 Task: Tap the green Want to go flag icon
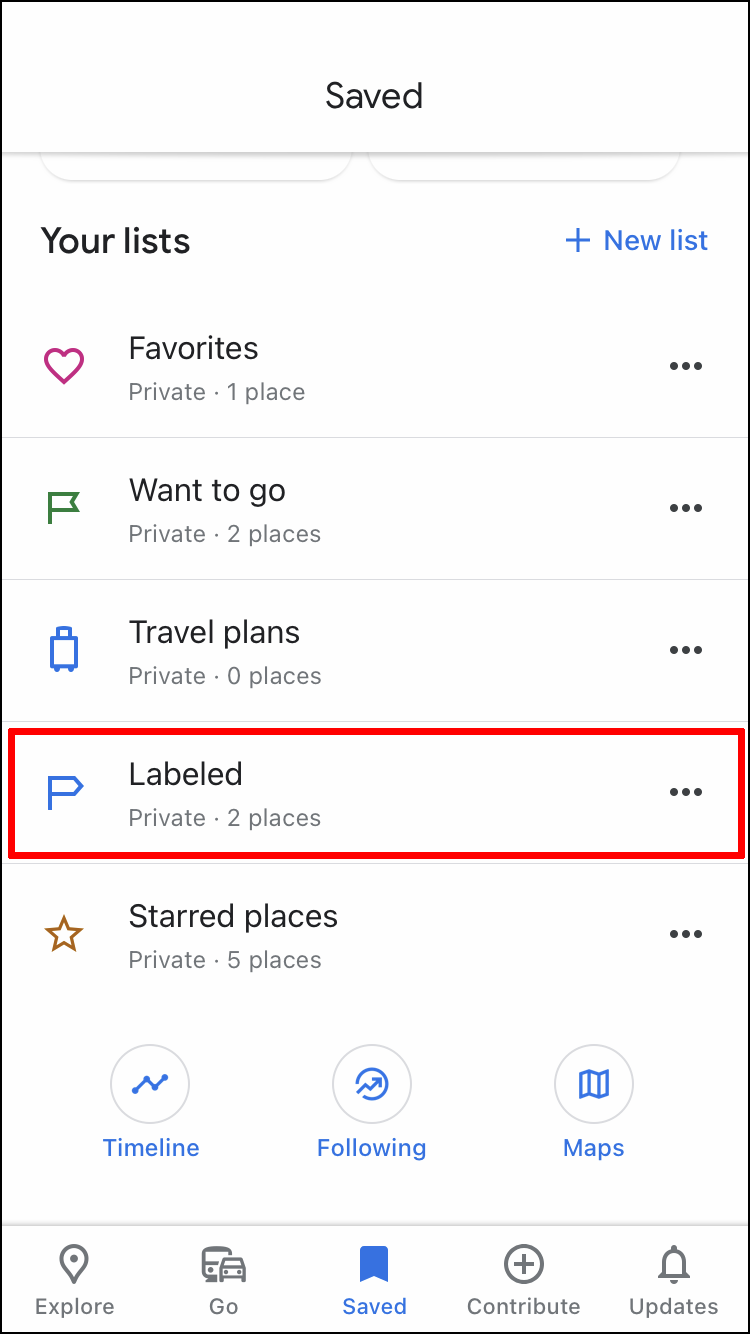coord(64,508)
